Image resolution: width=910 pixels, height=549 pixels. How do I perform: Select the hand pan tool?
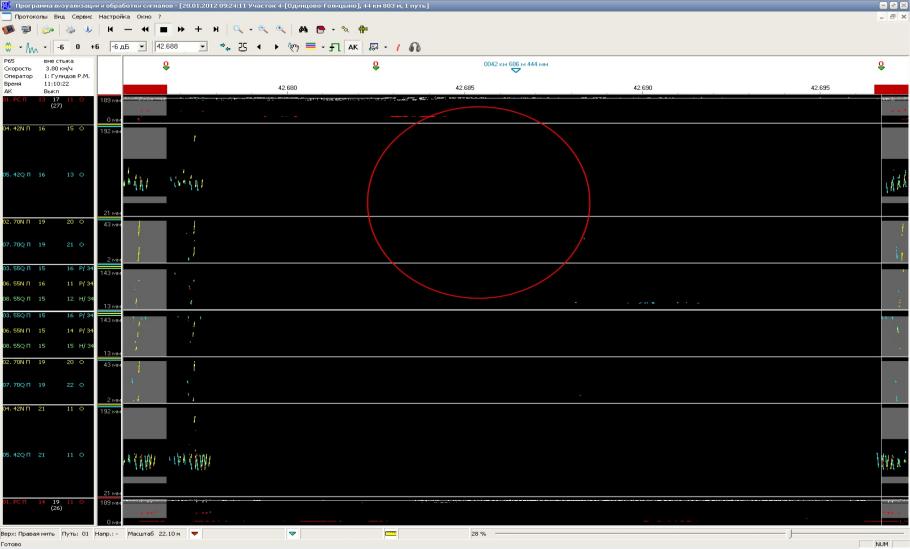[293, 47]
